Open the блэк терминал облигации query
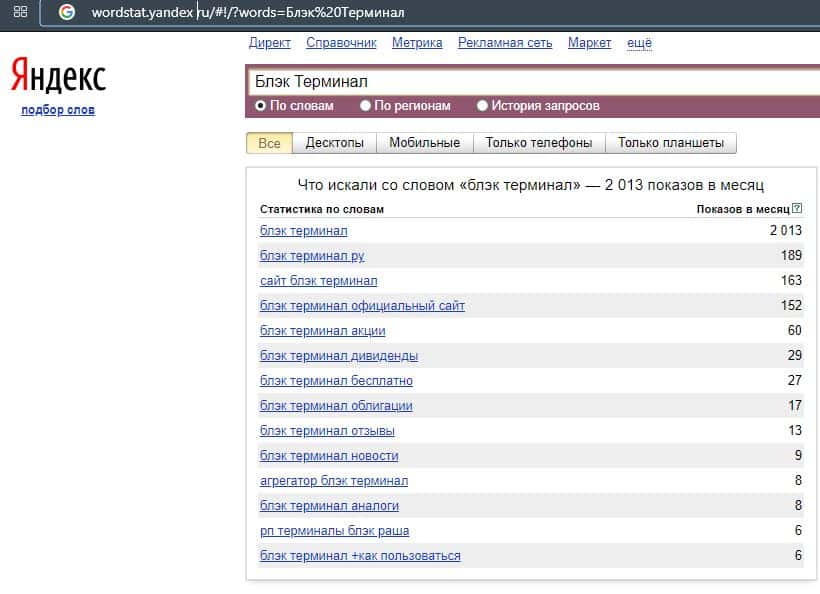The width and height of the screenshot is (820, 594). (336, 406)
